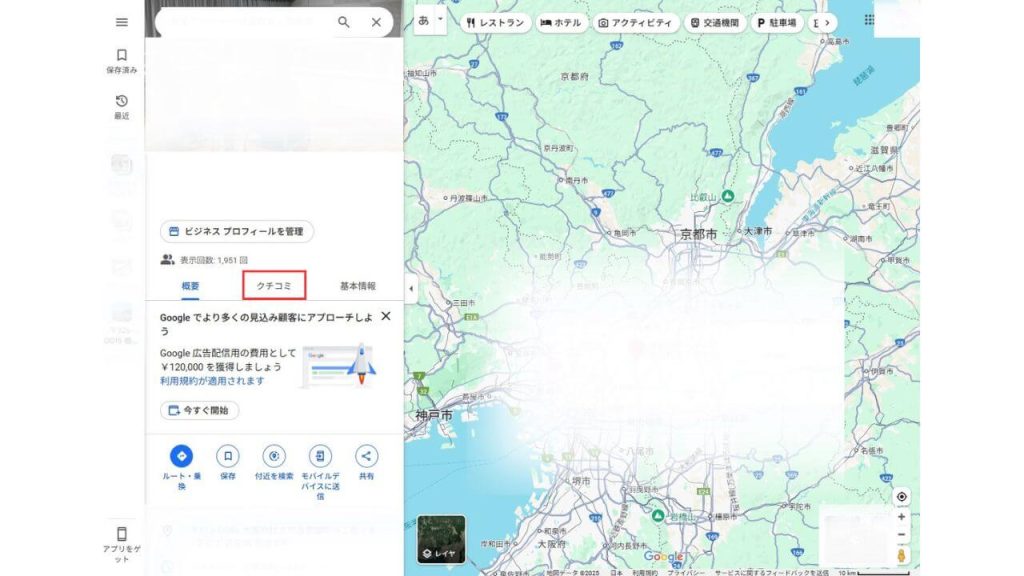The image size is (1024, 576).
Task: Show more category chips arrow
Action: (x=827, y=22)
